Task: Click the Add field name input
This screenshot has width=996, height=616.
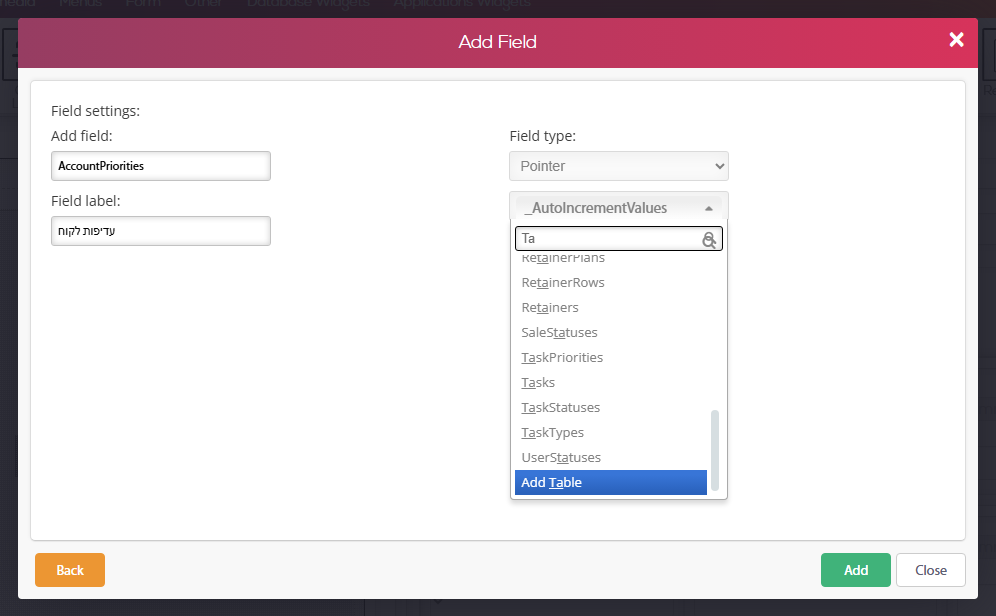Action: [x=161, y=166]
